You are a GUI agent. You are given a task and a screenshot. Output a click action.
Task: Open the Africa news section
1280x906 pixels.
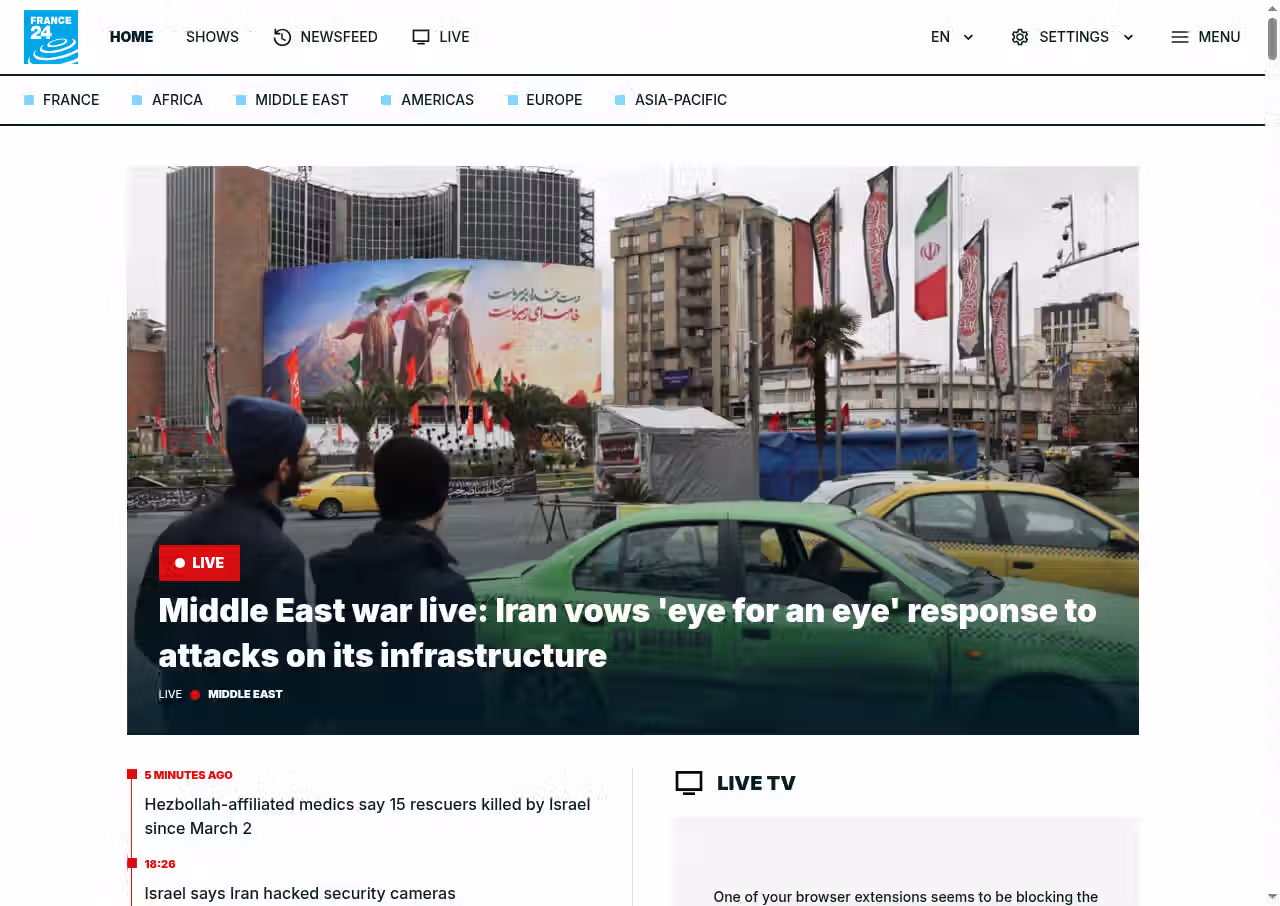coord(177,100)
